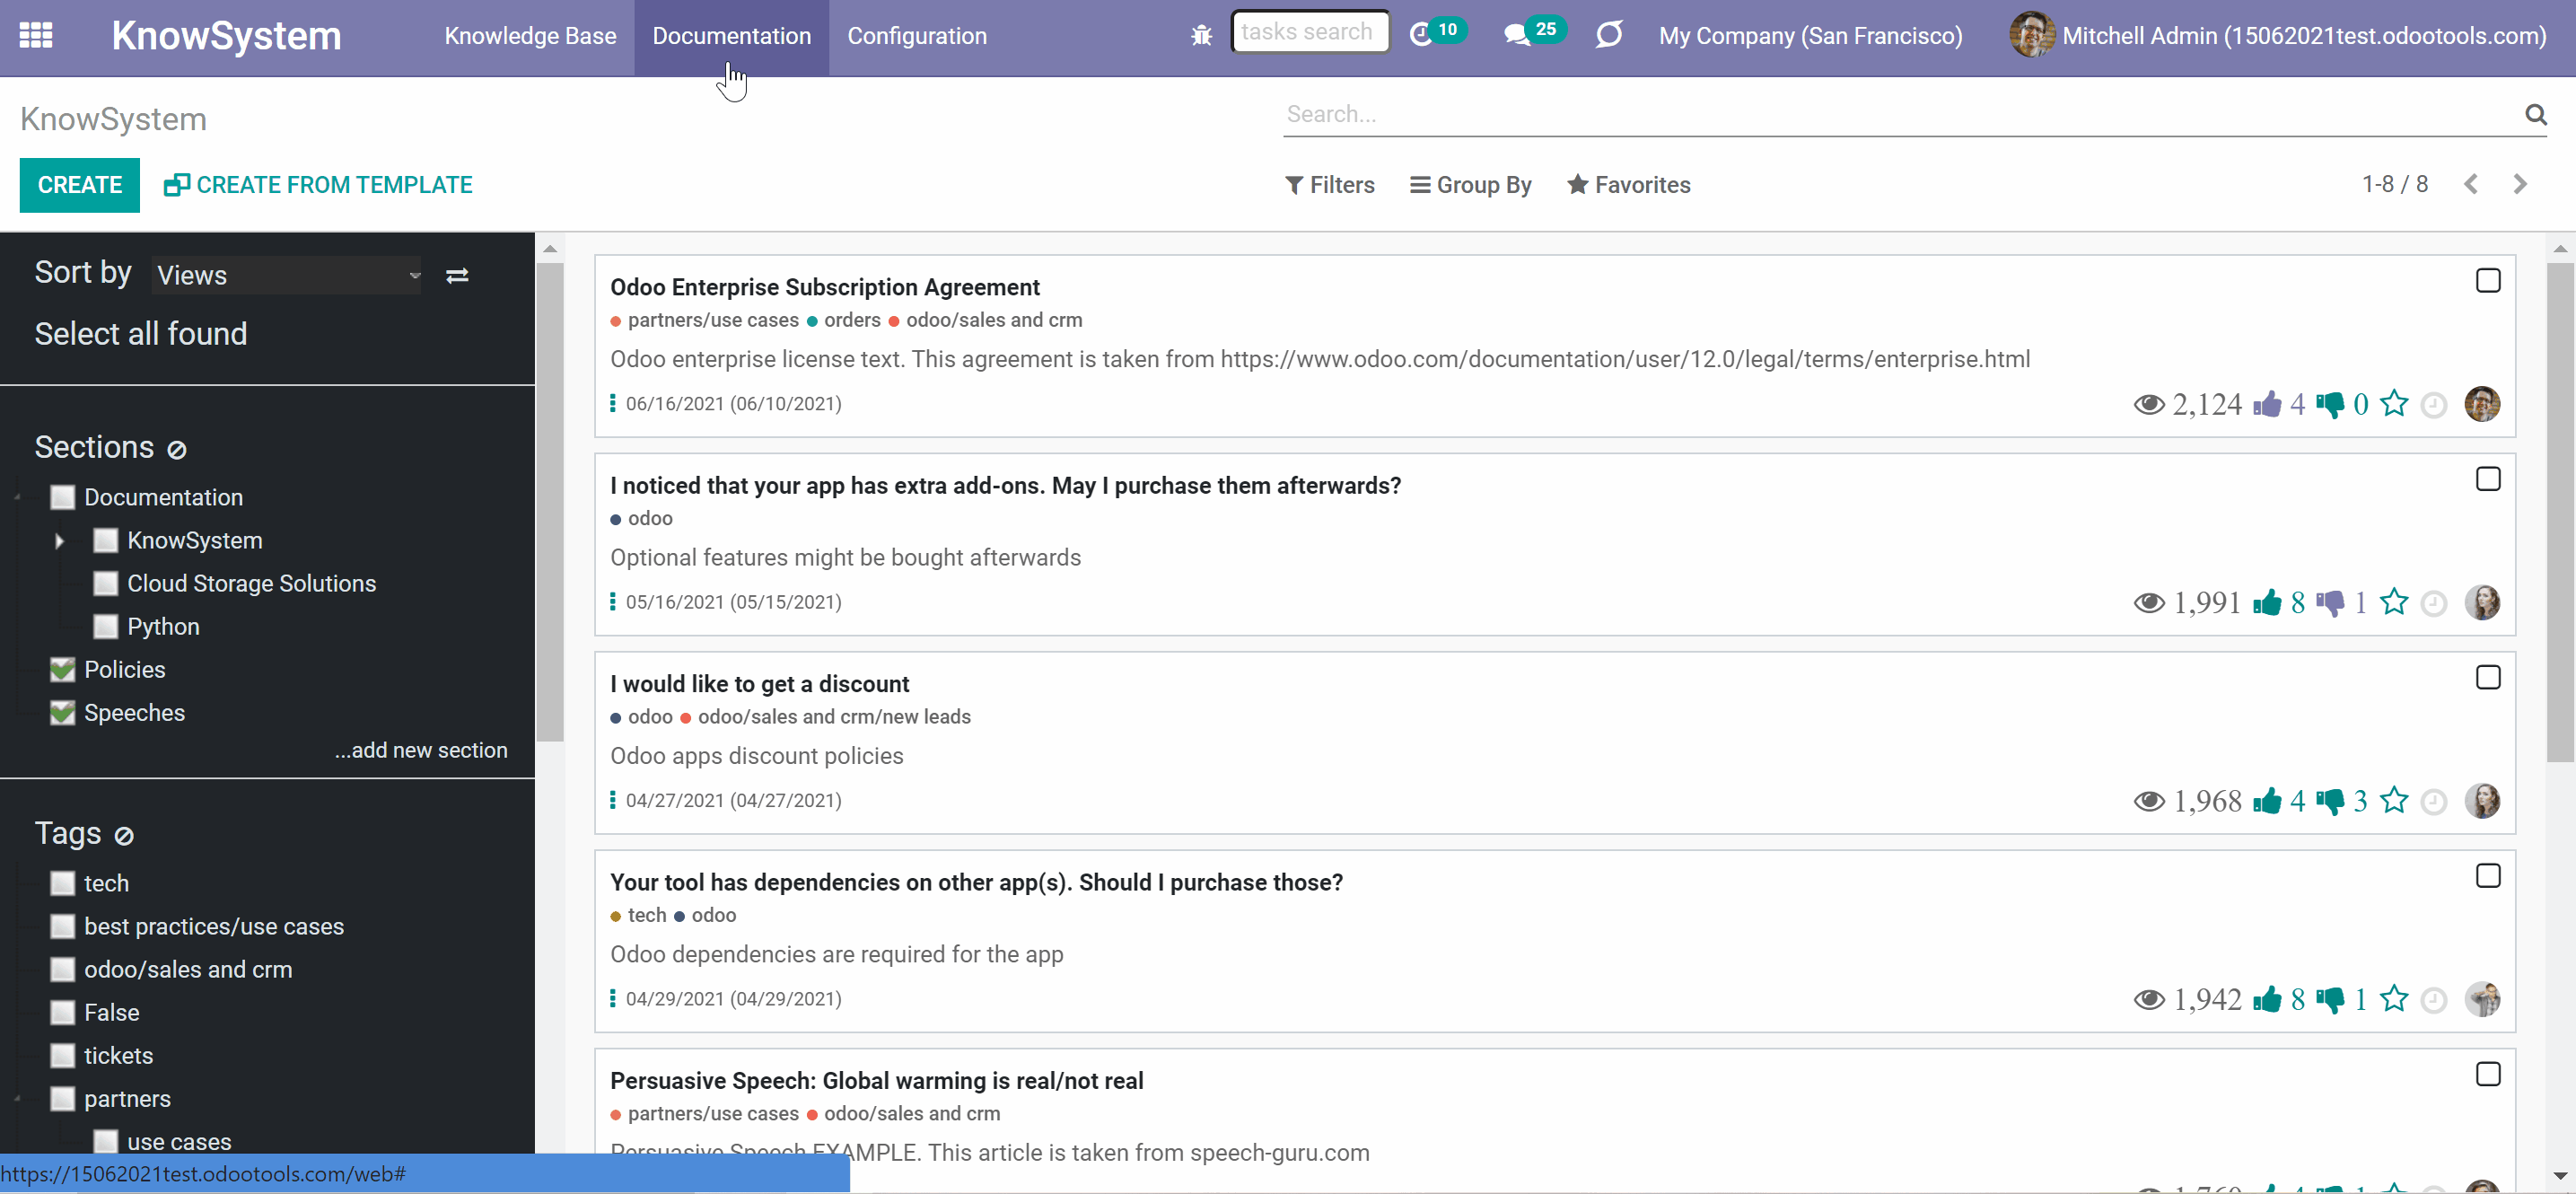Clear Sections selection with the ban icon
Viewport: 2576px width, 1194px height.
177,450
